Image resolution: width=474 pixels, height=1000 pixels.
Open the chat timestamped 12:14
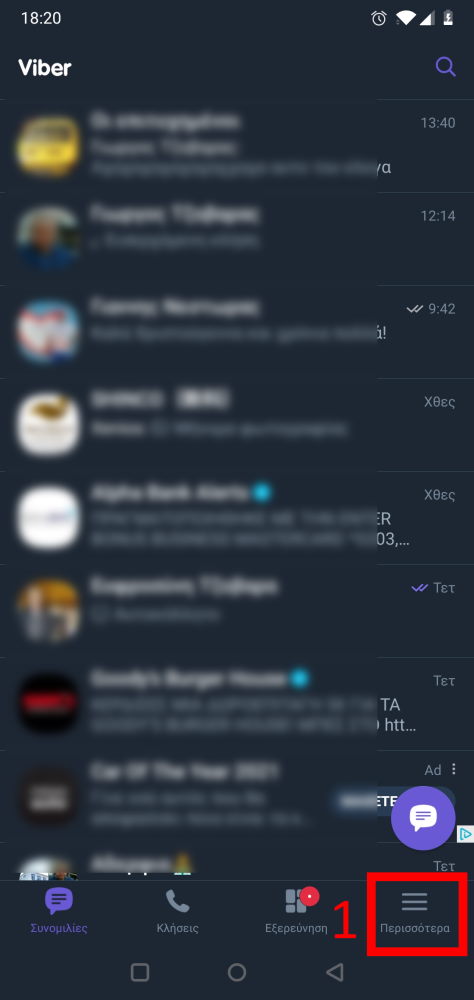point(237,239)
